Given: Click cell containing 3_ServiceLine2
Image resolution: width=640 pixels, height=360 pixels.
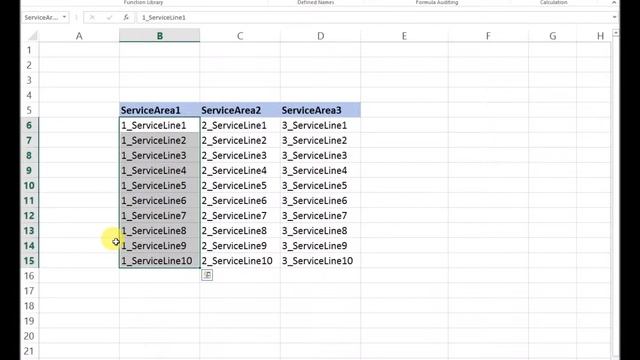Looking at the screenshot, I should click(320, 140).
